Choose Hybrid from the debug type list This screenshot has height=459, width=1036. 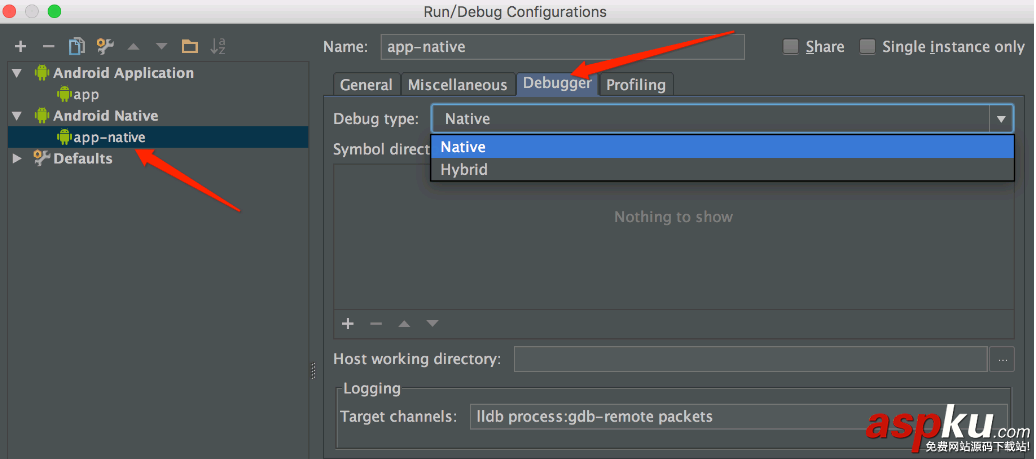tap(464, 170)
